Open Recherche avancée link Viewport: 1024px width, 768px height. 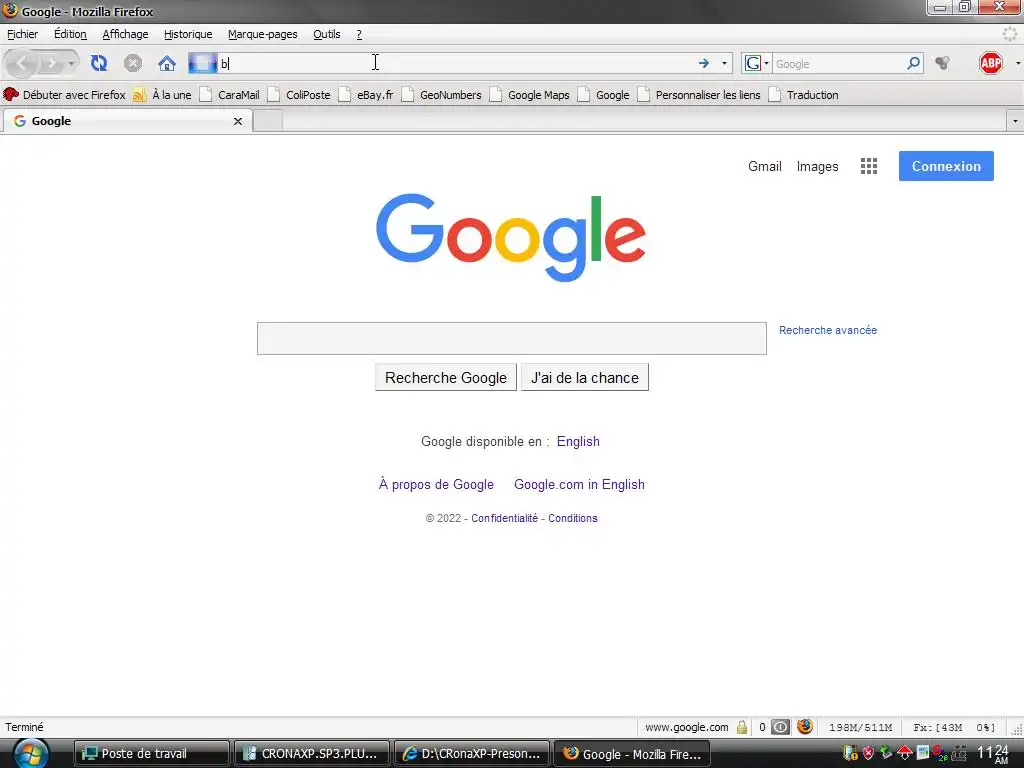coord(827,330)
